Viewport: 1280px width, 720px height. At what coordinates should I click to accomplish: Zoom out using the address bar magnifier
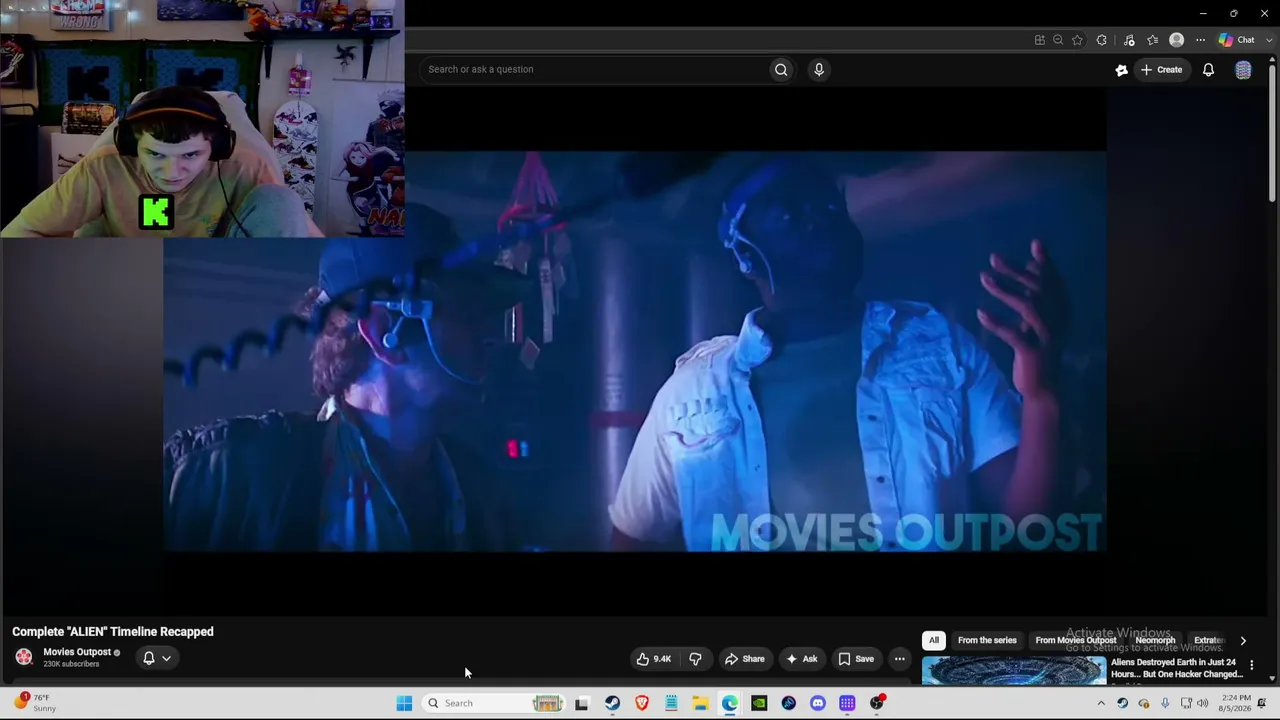pos(1058,40)
